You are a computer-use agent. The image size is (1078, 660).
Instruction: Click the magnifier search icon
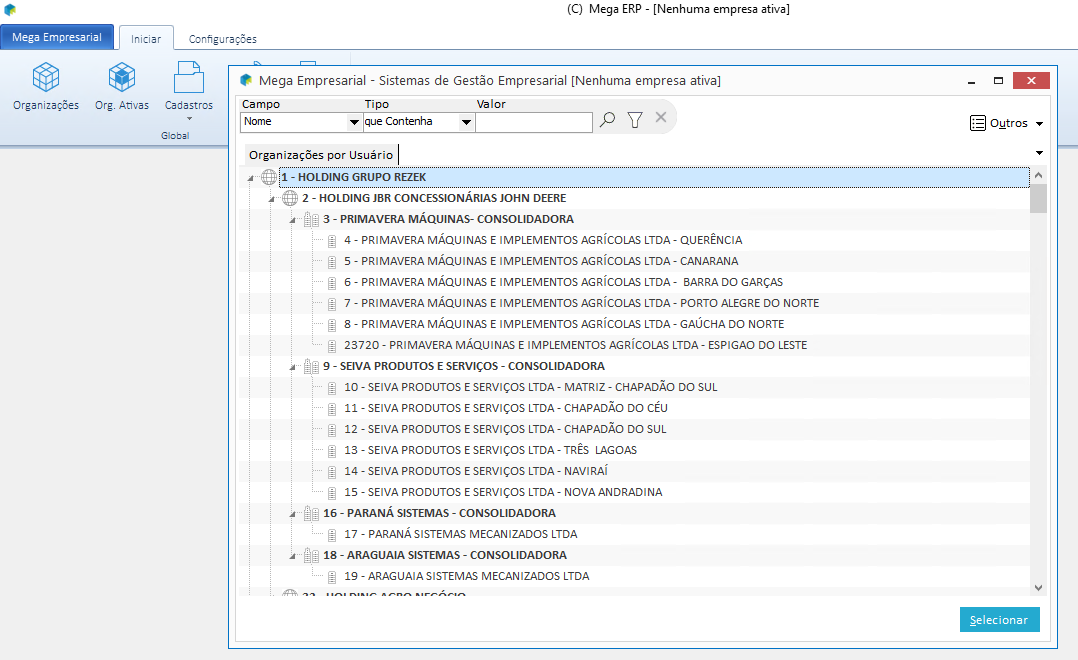click(607, 120)
